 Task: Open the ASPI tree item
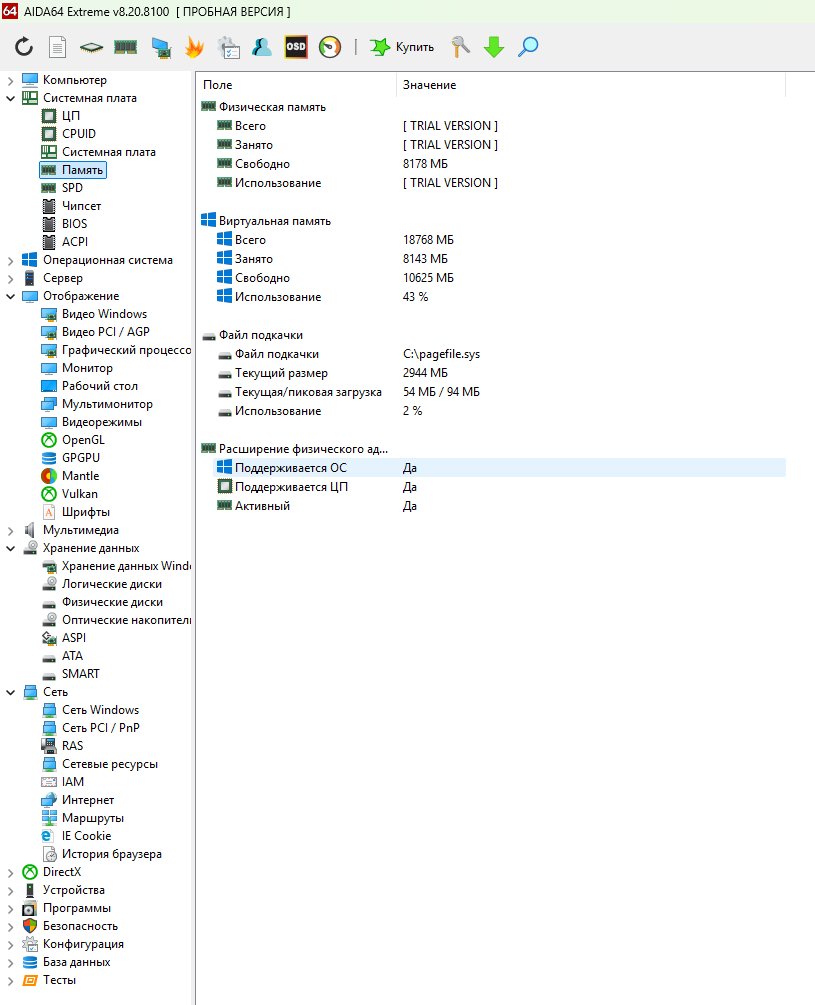[x=74, y=638]
